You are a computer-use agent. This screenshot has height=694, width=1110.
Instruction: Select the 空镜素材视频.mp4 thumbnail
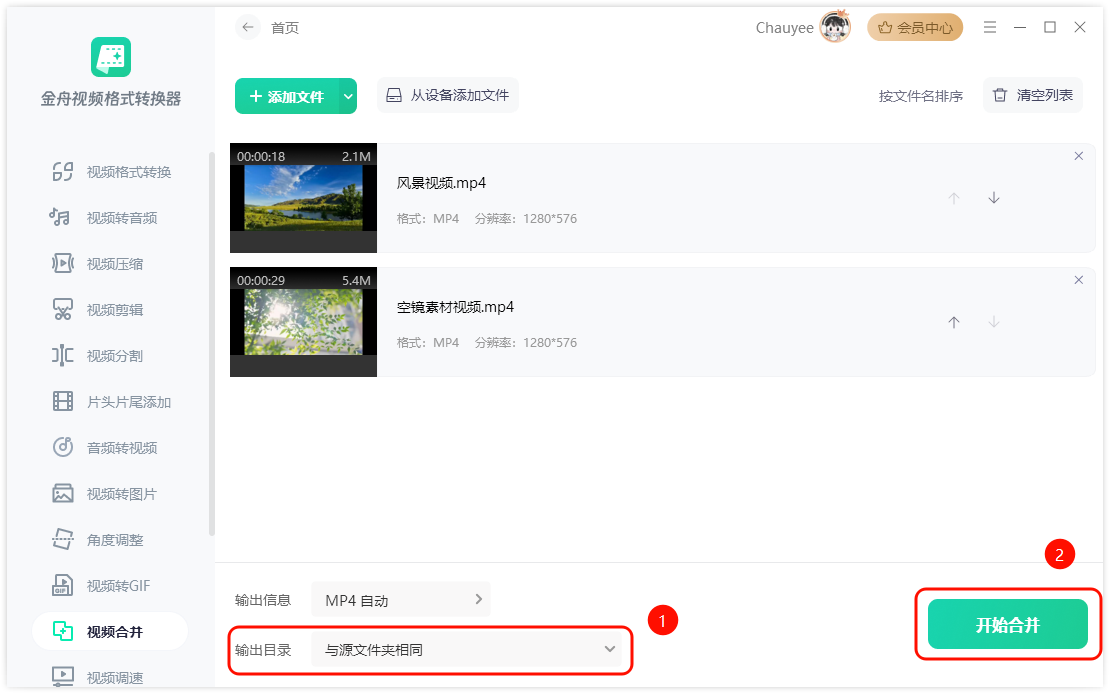click(x=304, y=322)
